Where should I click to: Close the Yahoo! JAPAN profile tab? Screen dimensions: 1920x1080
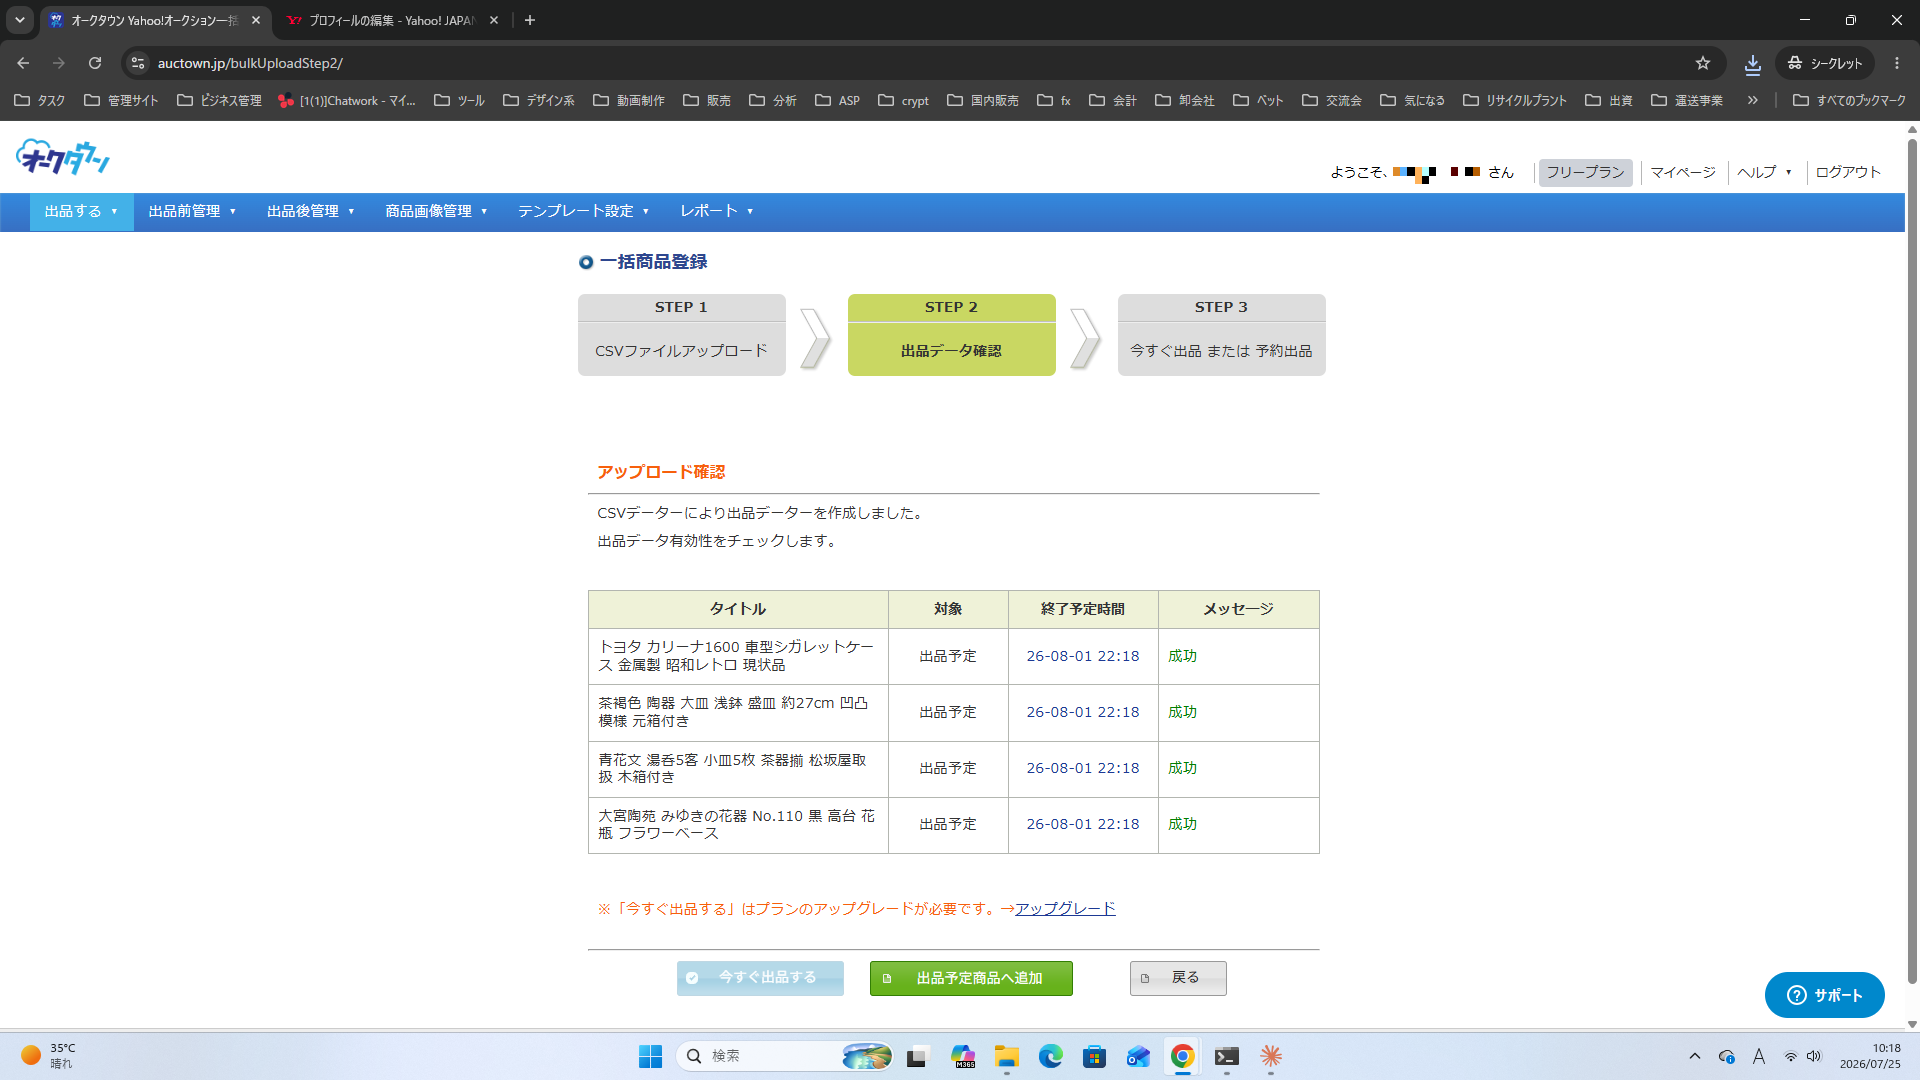[x=494, y=20]
